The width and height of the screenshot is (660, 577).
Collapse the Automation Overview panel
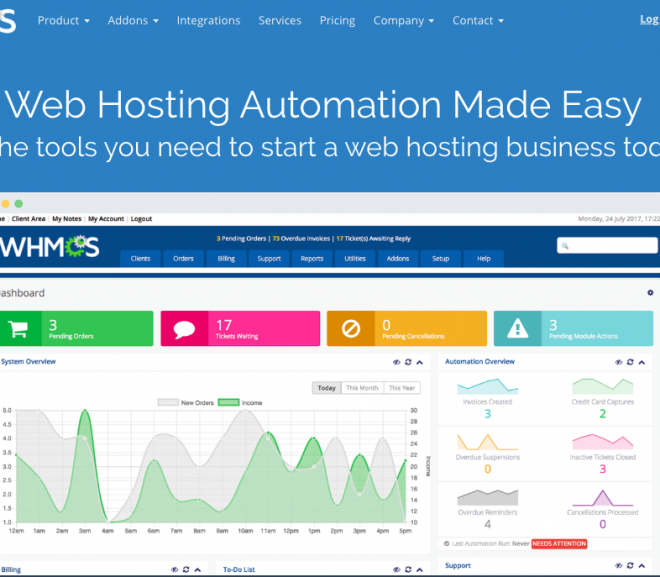(641, 362)
